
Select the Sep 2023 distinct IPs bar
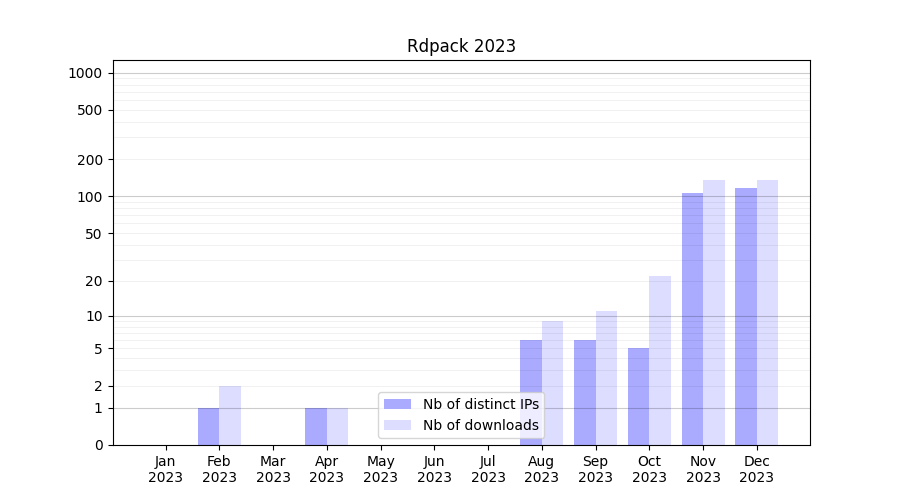click(x=585, y=392)
